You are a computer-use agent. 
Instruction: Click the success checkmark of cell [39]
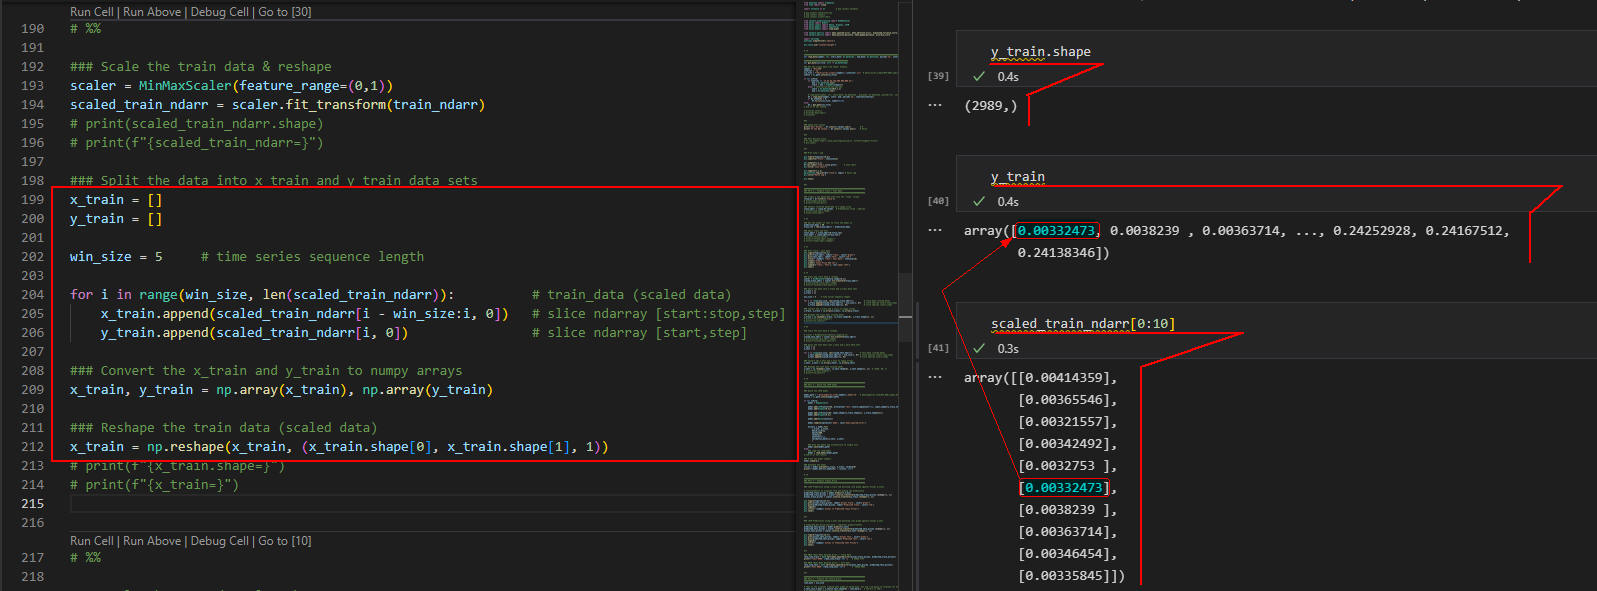[x=979, y=76]
